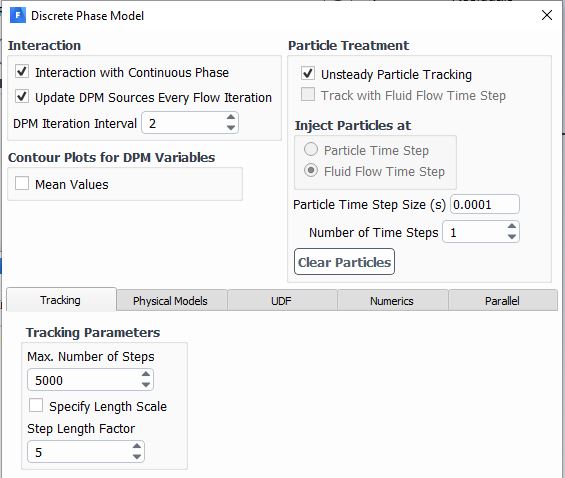
Task: Click the Fluent app icon in title bar
Action: coord(18,15)
